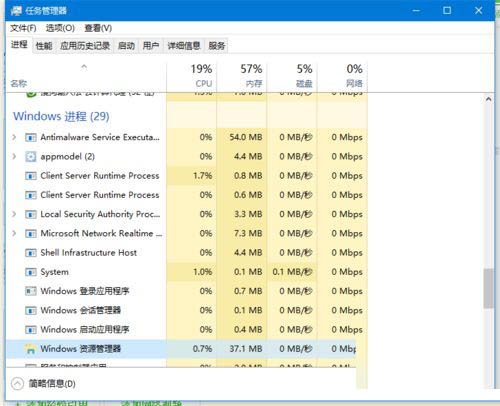Select the Antimalware Service Executable row name
Image resolution: width=500 pixels, height=406 pixels.
click(100, 137)
